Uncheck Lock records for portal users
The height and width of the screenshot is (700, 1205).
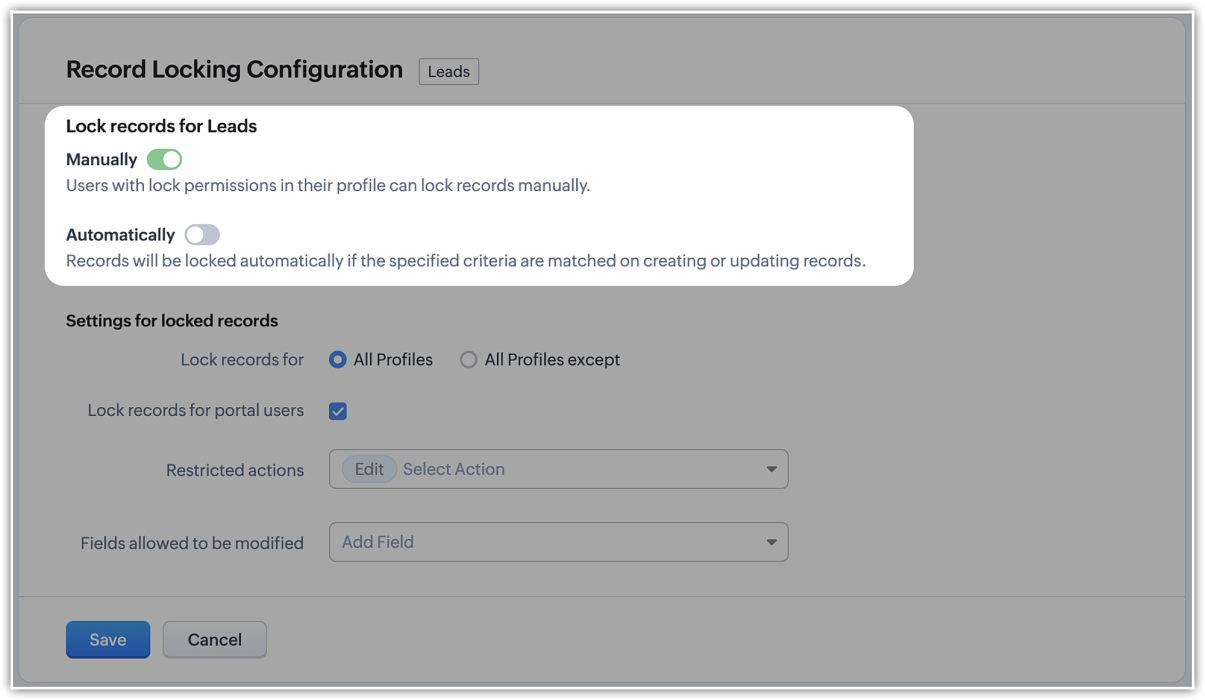click(x=337, y=410)
